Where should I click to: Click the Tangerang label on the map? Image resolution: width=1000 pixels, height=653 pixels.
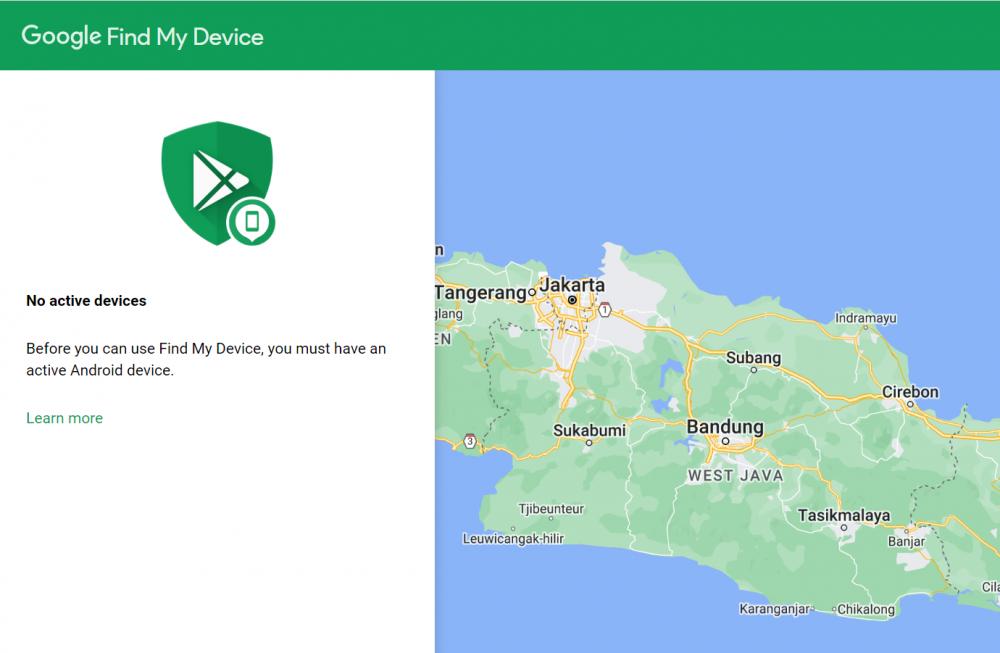coord(480,293)
